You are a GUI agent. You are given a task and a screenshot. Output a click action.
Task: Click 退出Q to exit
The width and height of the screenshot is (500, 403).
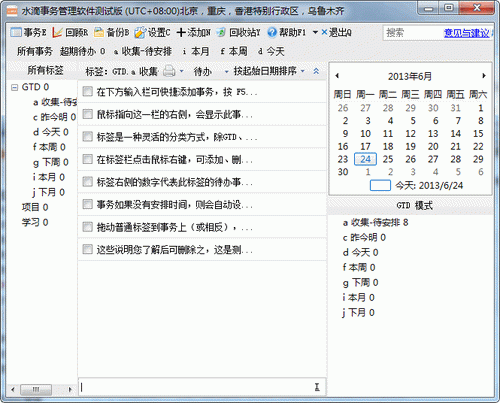tap(337, 32)
